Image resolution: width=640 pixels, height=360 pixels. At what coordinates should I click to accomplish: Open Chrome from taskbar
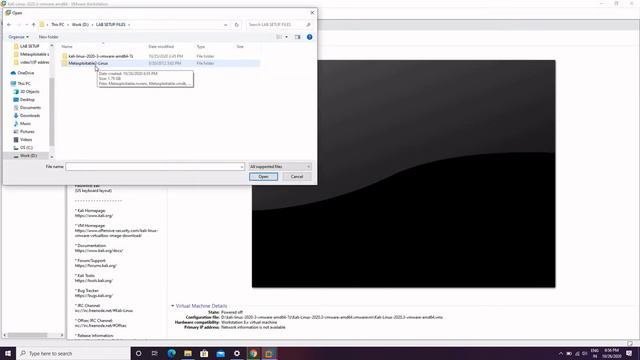tap(253, 353)
